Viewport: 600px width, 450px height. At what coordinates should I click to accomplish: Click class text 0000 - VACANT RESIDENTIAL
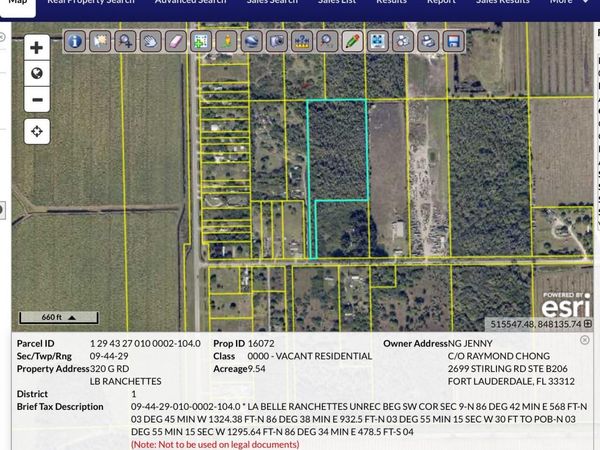coord(310,356)
